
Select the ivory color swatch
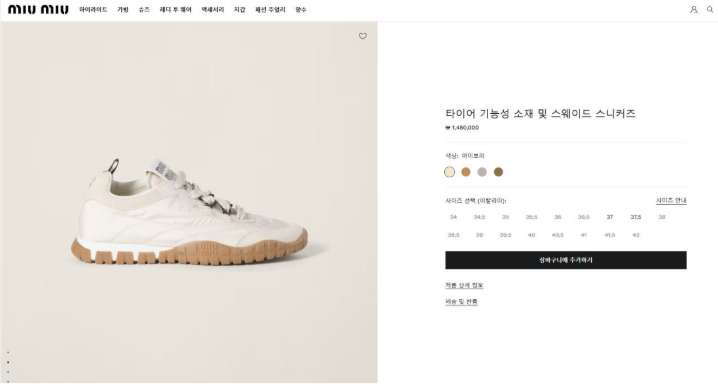(x=450, y=172)
